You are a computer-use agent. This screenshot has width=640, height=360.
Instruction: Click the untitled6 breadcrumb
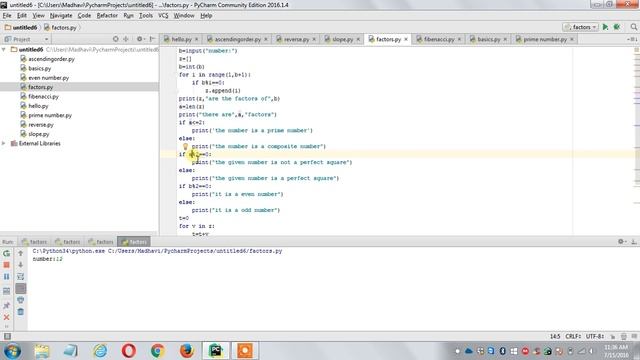pyautogui.click(x=21, y=27)
